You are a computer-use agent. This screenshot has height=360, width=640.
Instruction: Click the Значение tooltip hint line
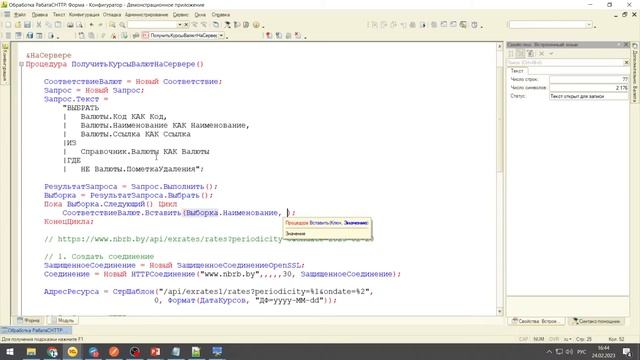(x=296, y=234)
